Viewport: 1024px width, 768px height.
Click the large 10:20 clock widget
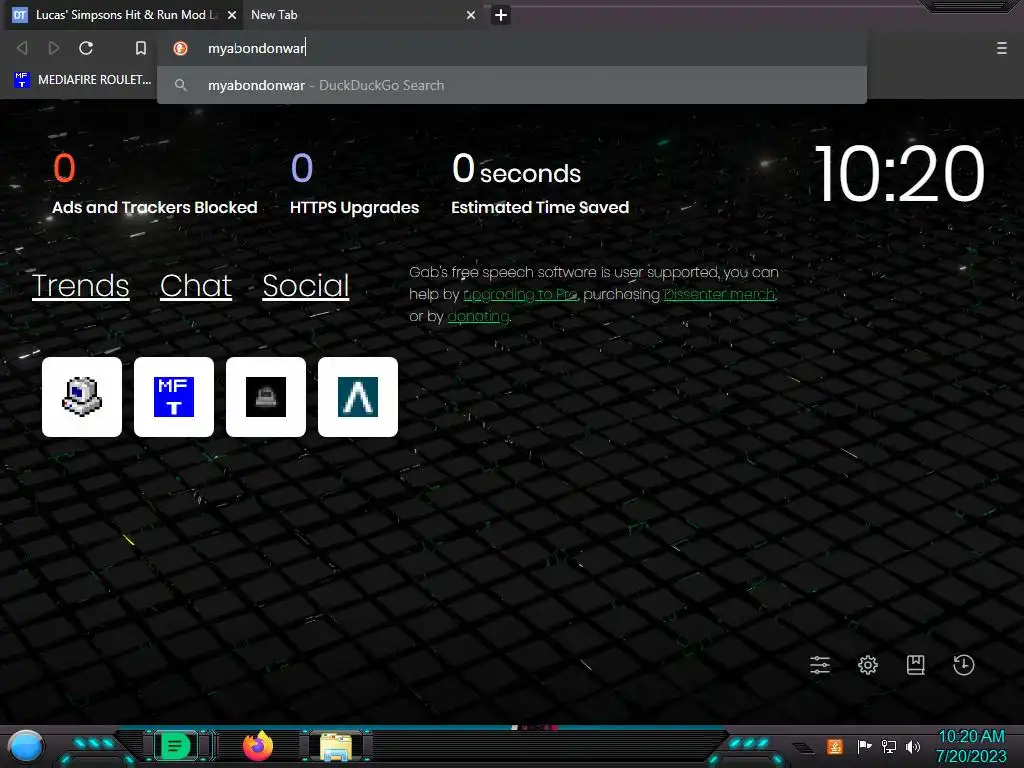pyautogui.click(x=899, y=174)
